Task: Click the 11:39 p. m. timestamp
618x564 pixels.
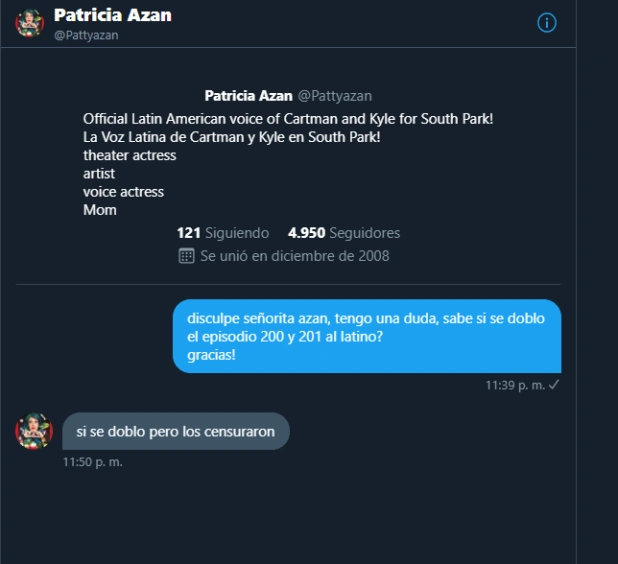Action: (514, 385)
